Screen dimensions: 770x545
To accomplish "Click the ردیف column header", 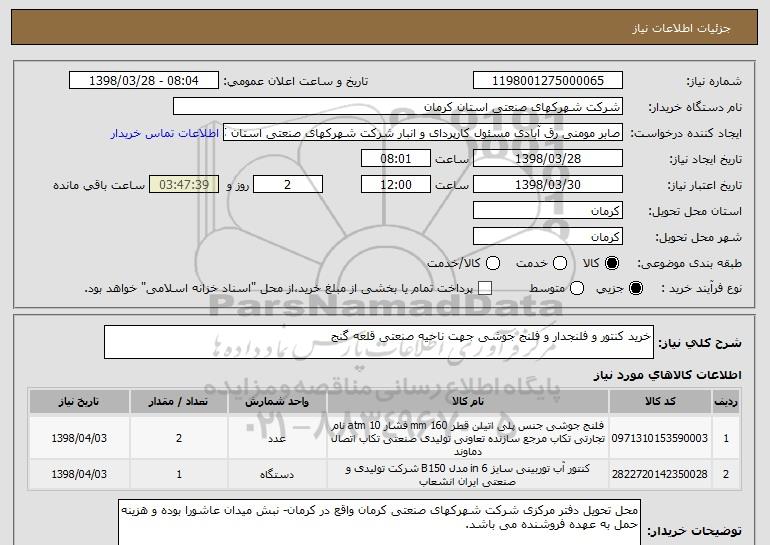I will [x=726, y=402].
